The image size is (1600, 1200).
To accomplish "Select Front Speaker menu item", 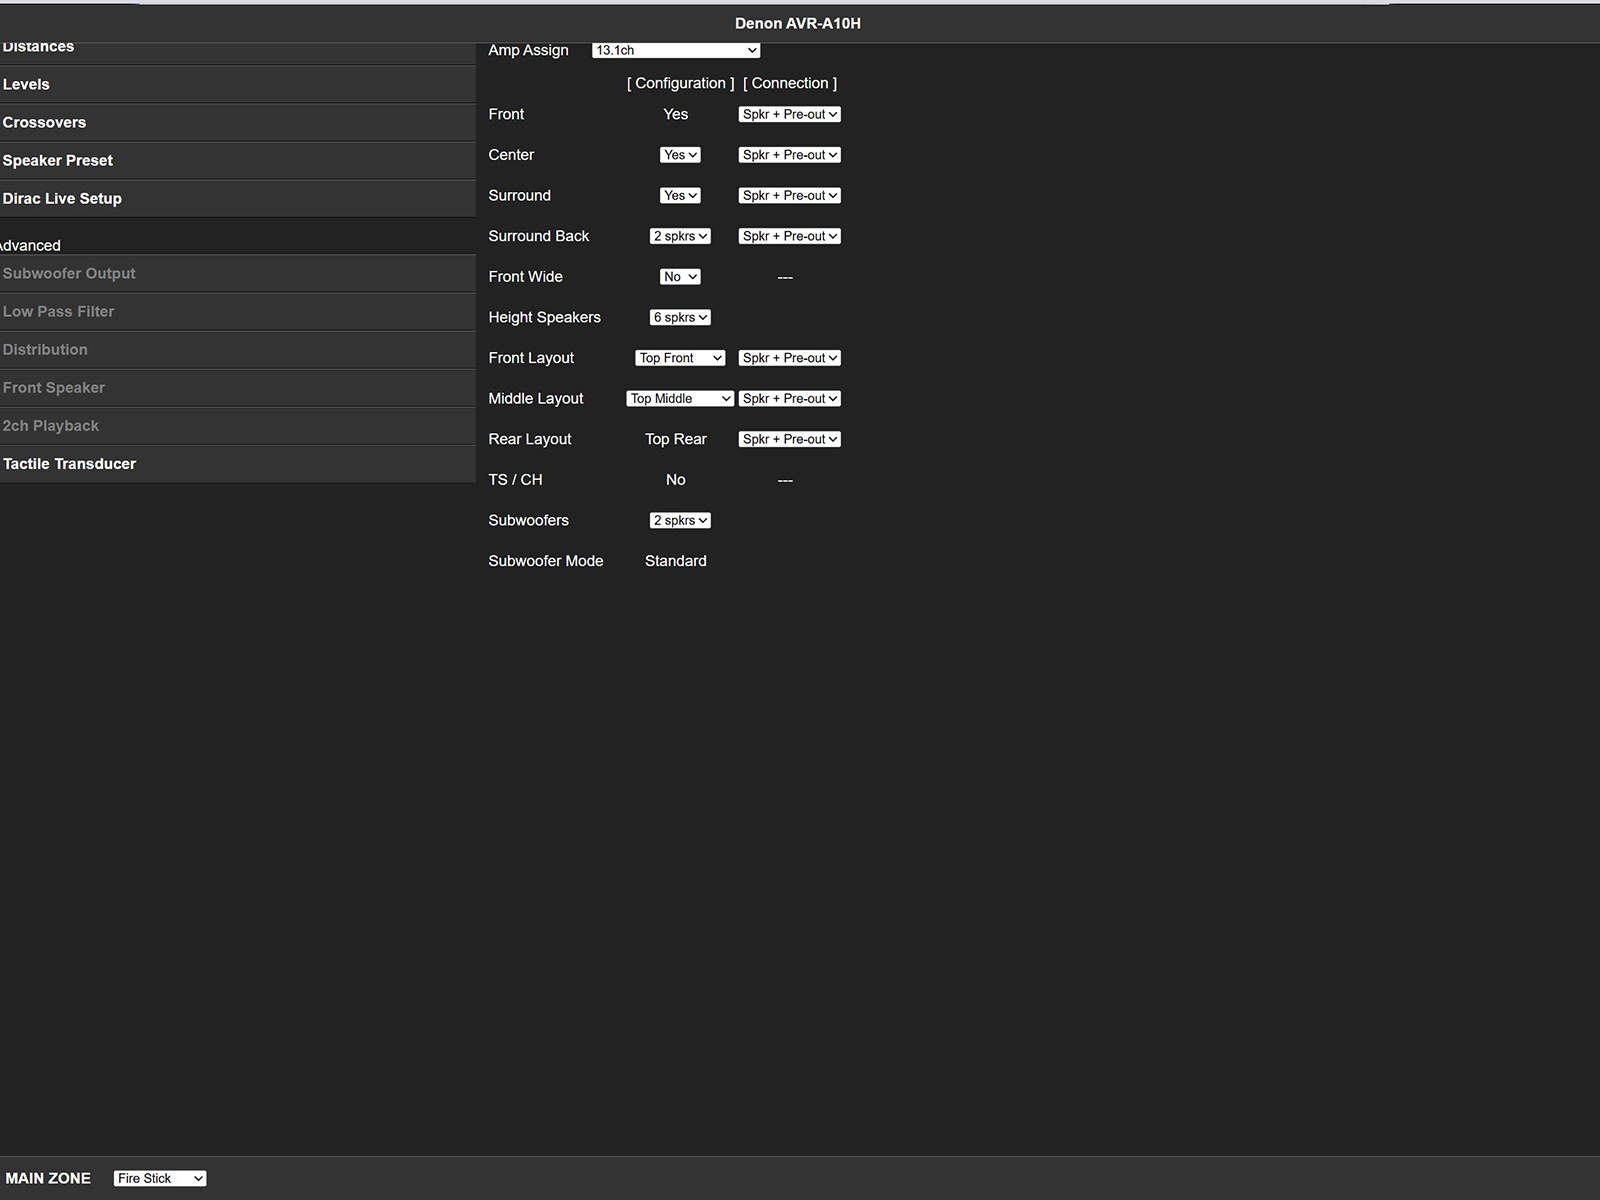I will 237,388.
